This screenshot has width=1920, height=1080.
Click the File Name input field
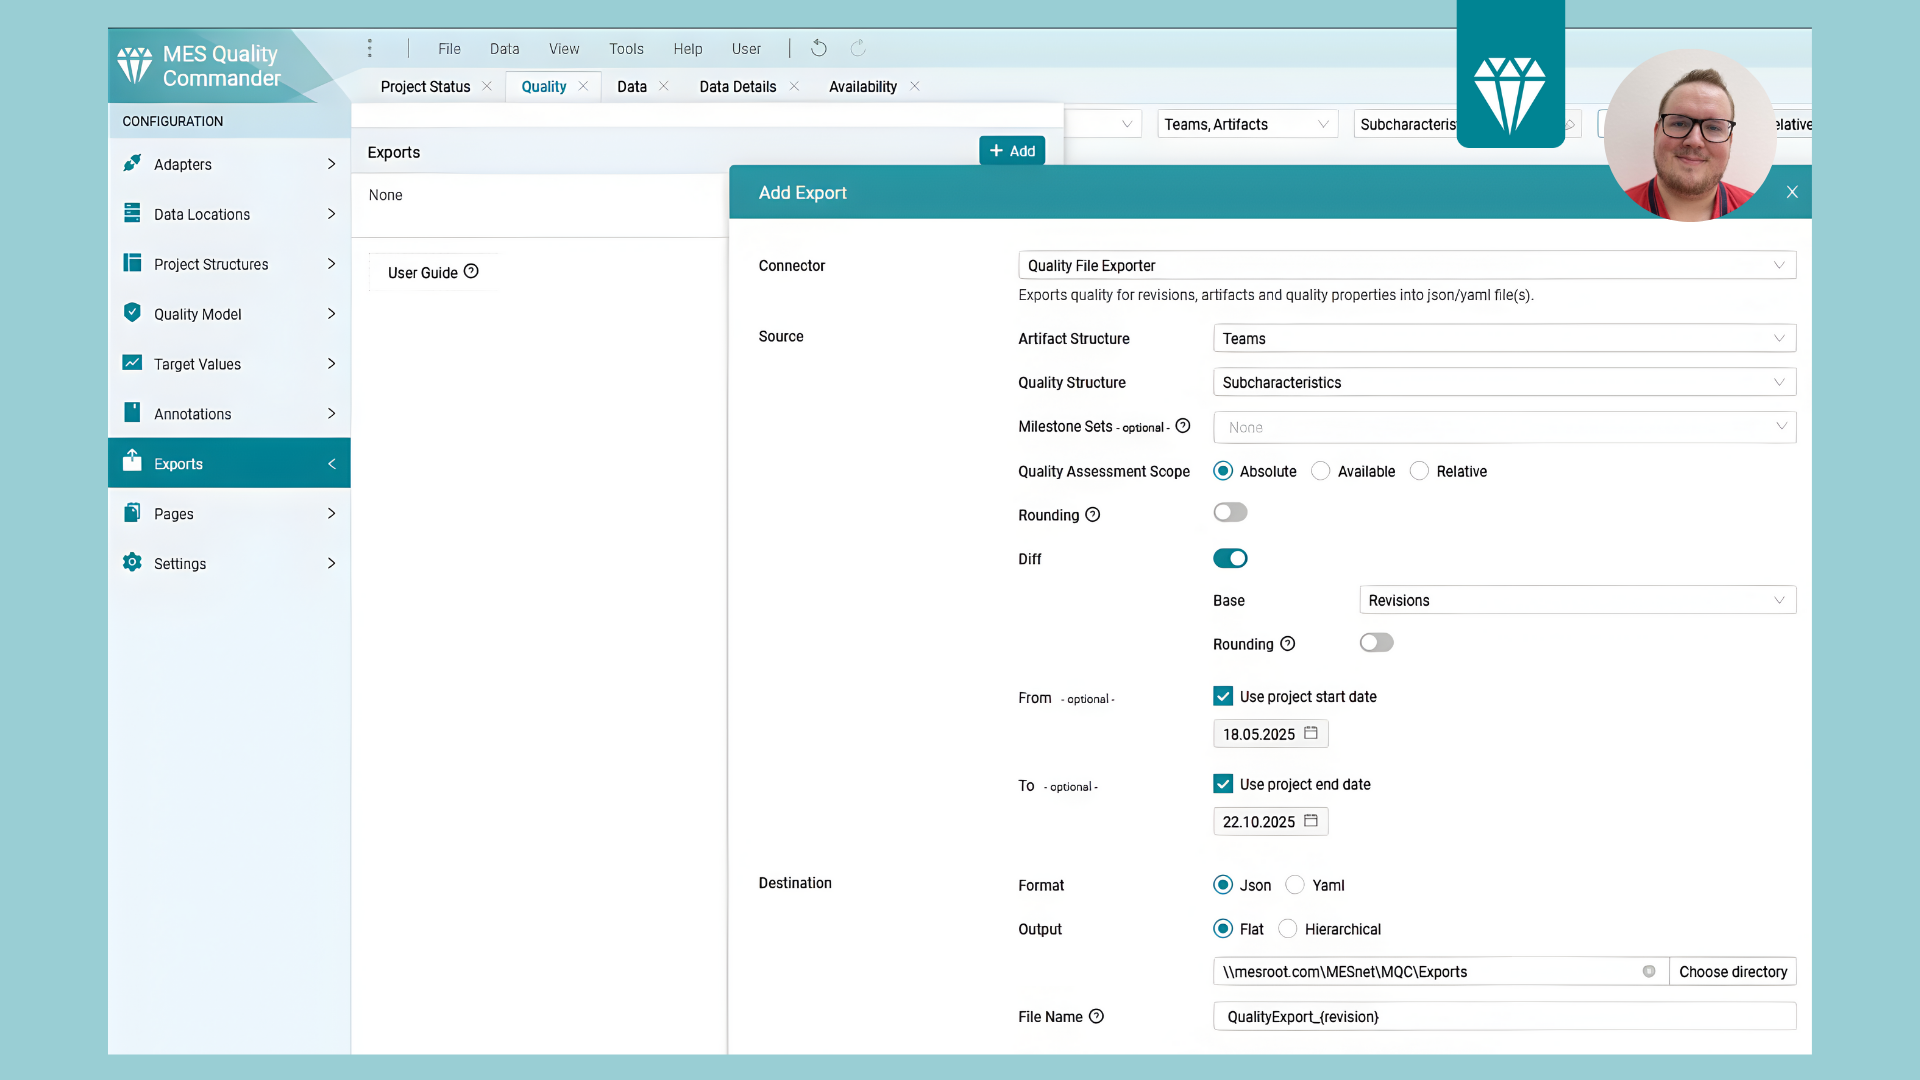pos(1503,1016)
